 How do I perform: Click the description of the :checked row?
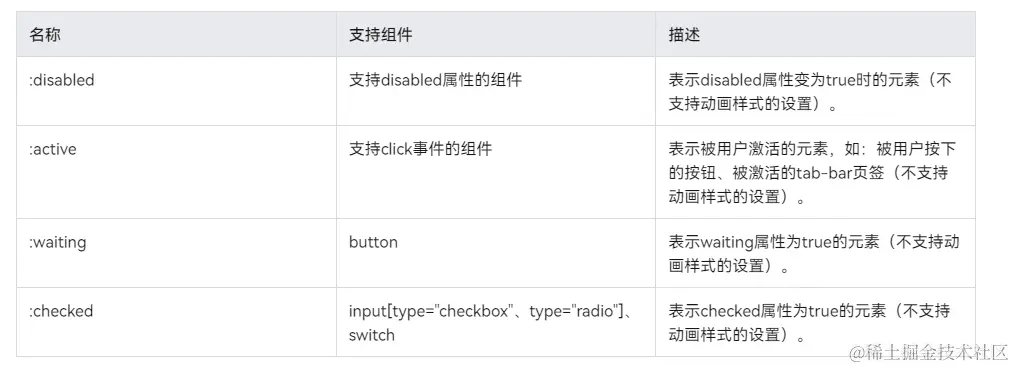(x=809, y=323)
